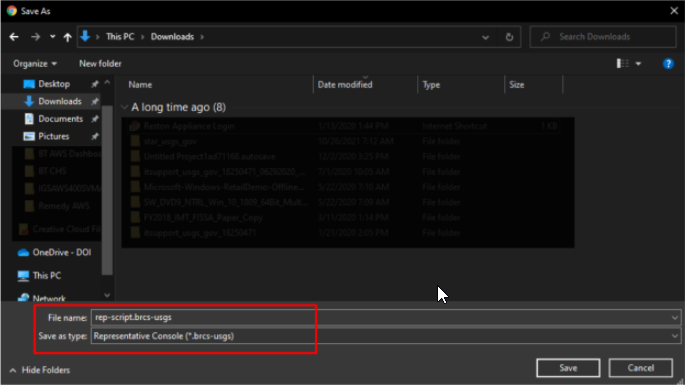Change the view layout icon
685x385 pixels.
(623, 64)
